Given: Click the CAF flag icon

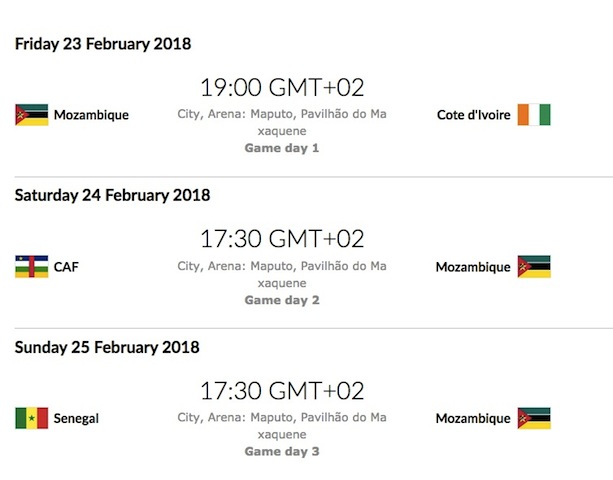Looking at the screenshot, I should pyautogui.click(x=31, y=267).
